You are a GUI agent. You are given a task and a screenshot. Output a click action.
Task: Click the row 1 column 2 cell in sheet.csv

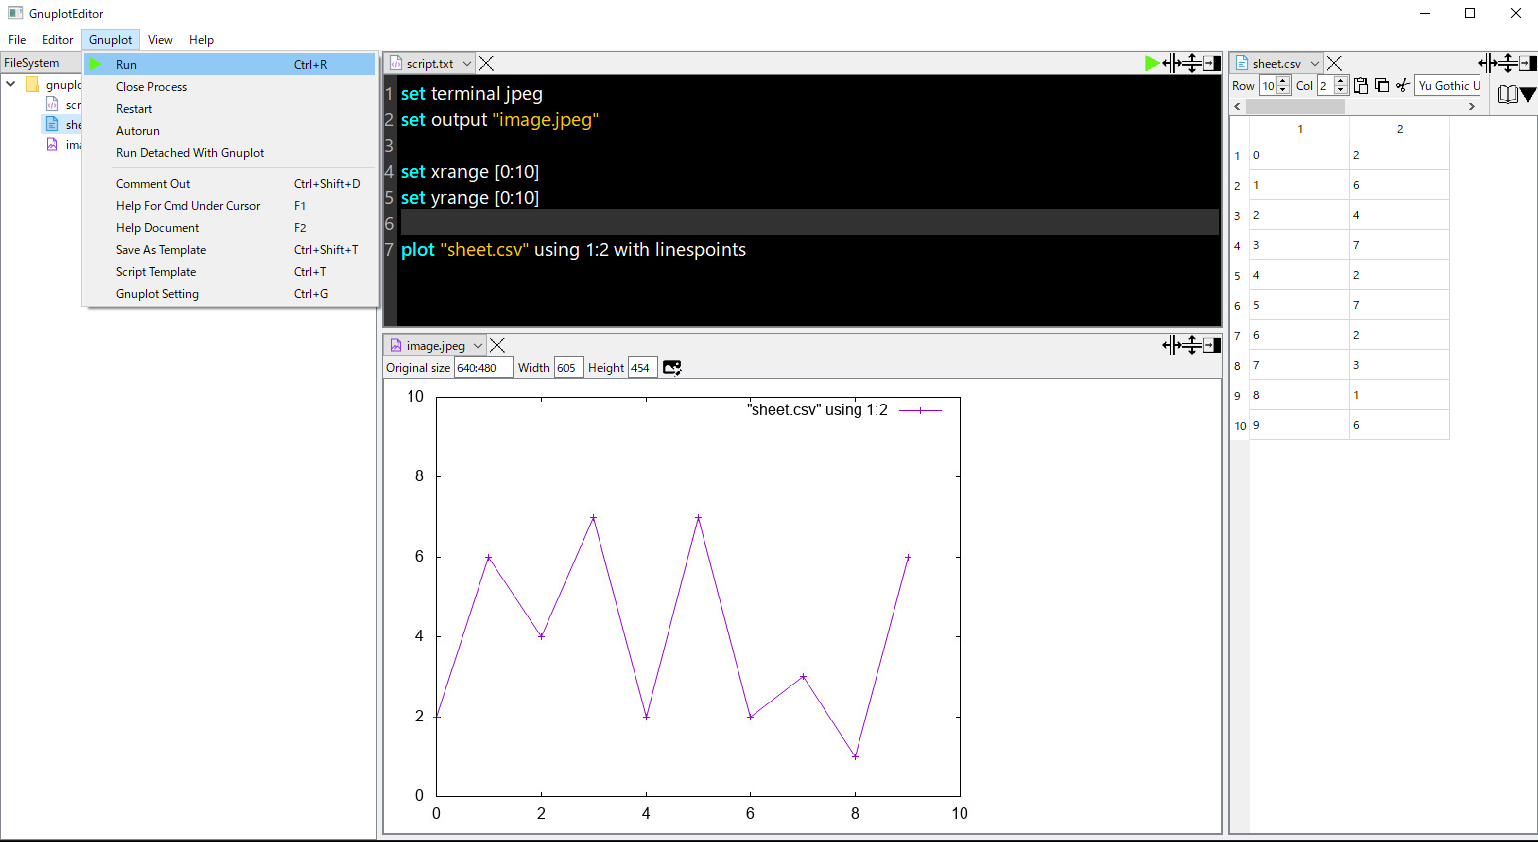point(1399,155)
